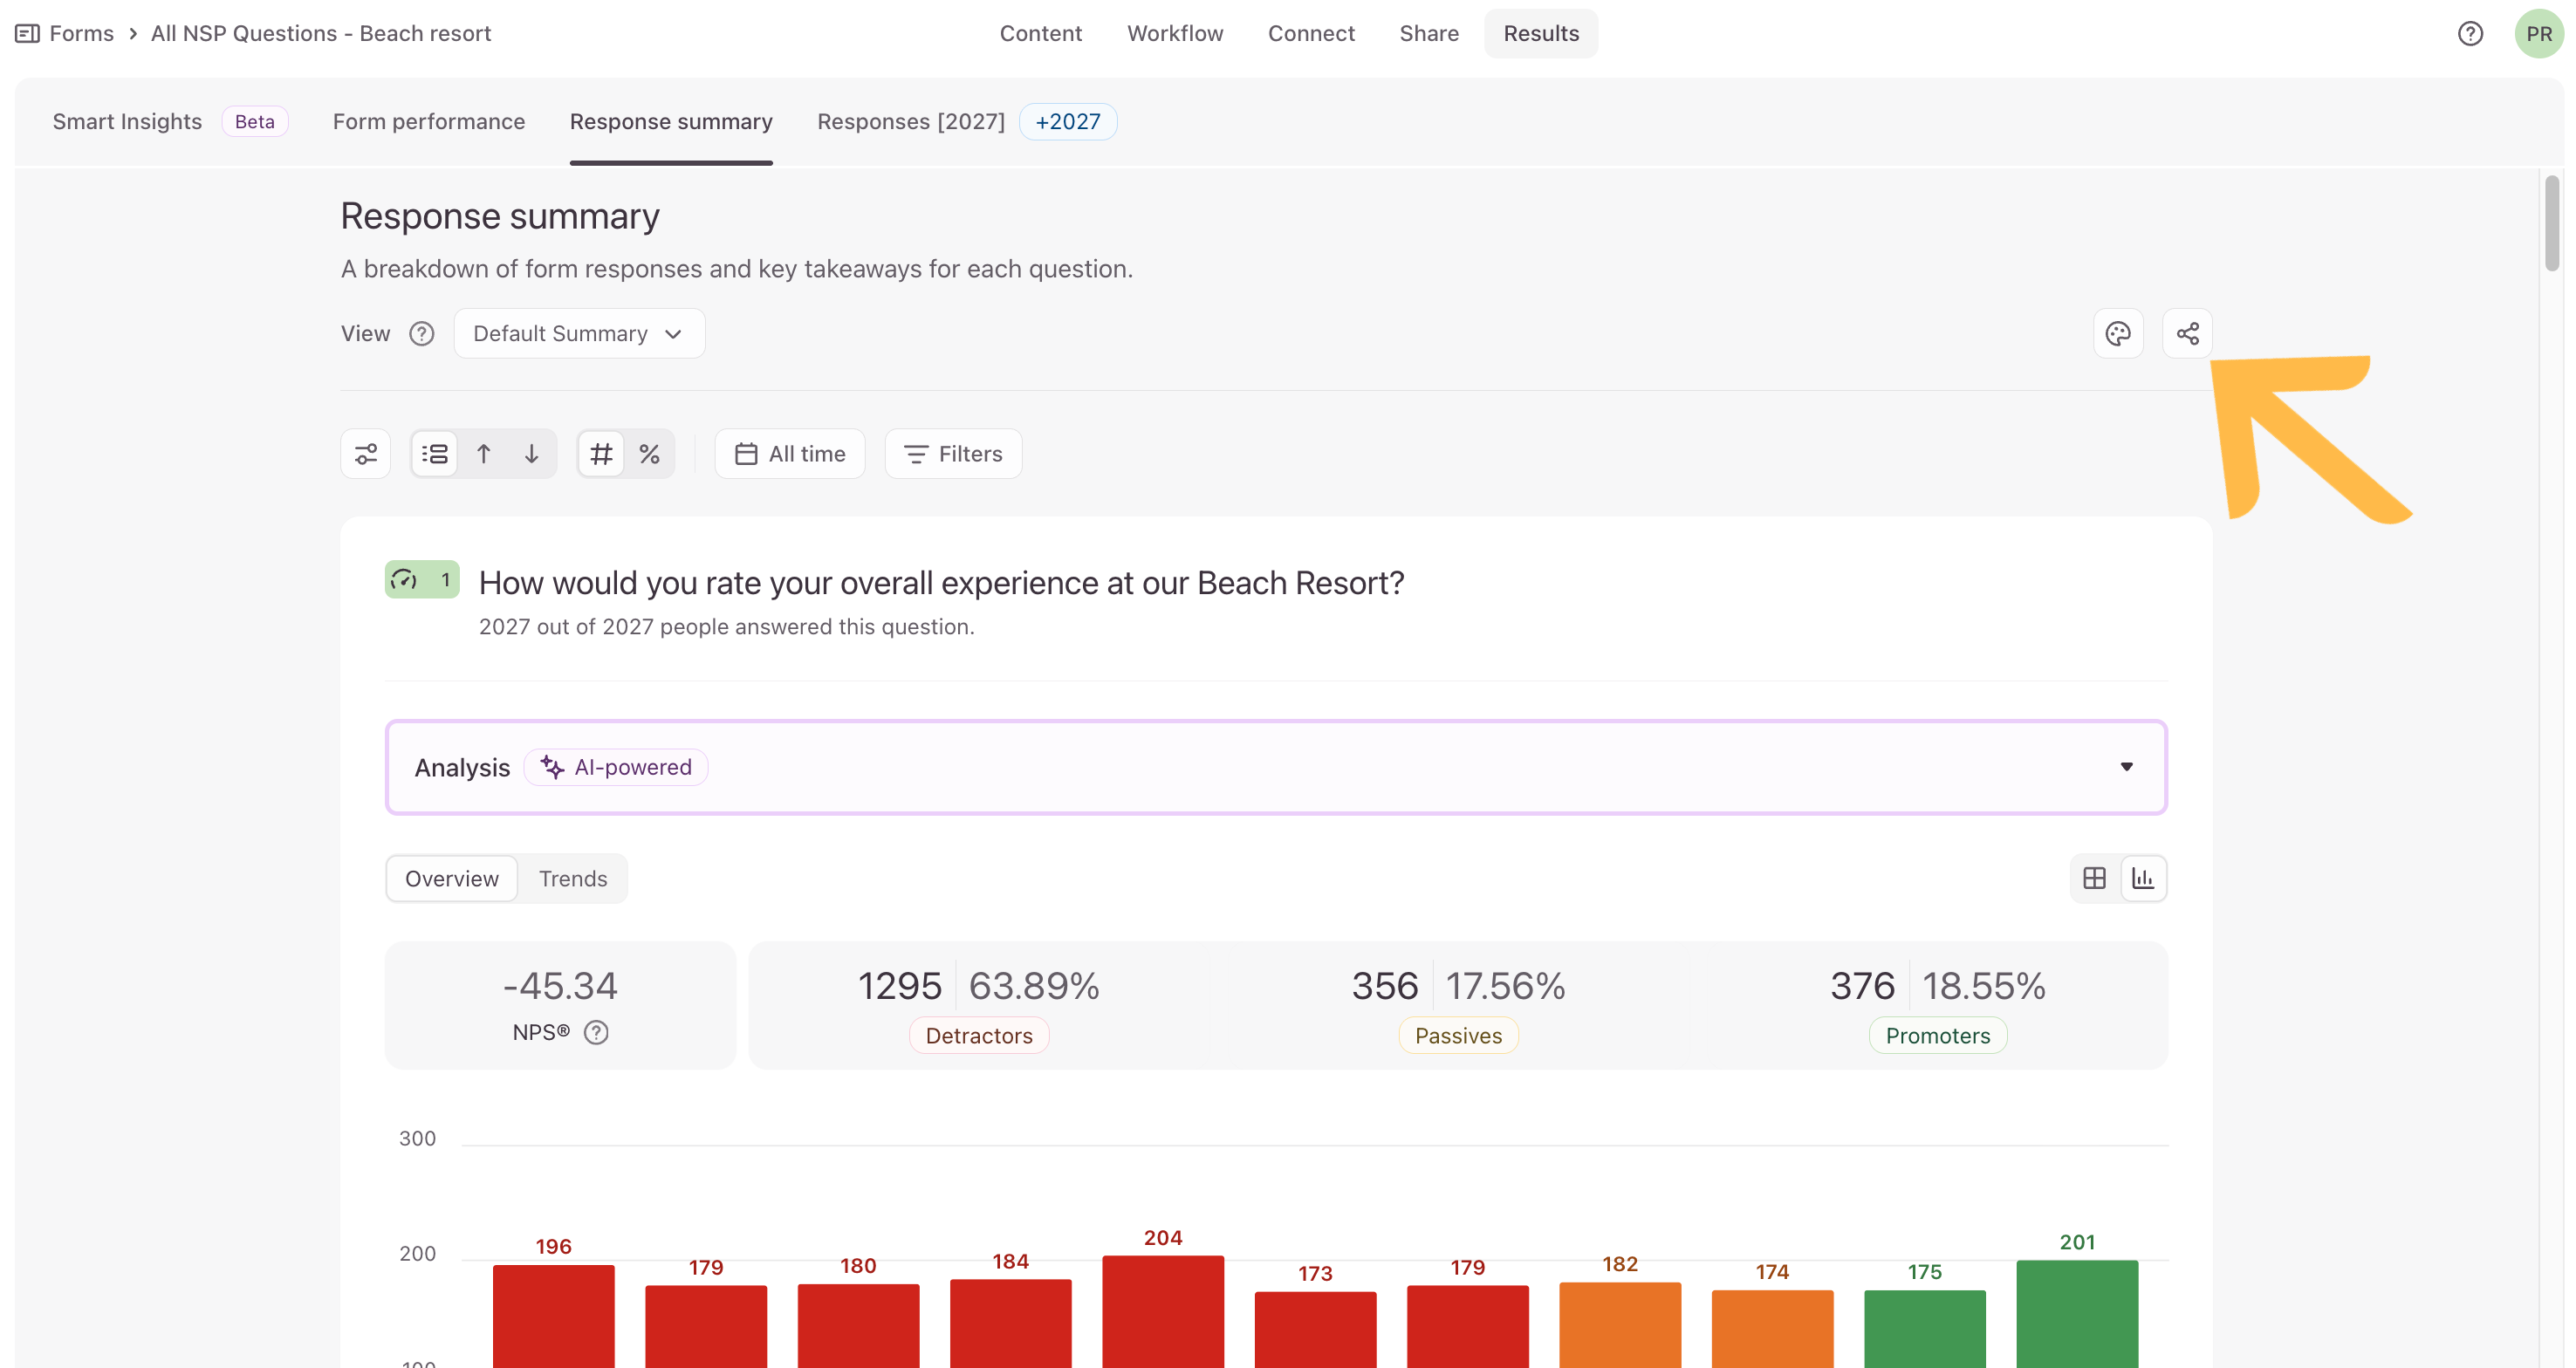Select the Trends view tab
This screenshot has width=2576, height=1368.
[x=573, y=878]
